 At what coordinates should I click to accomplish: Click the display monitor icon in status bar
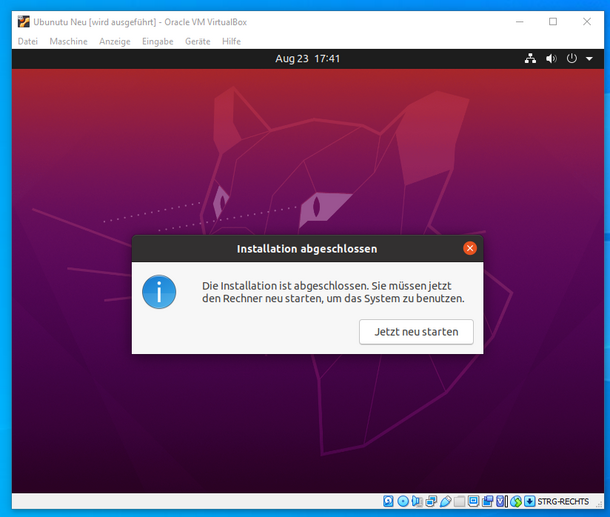click(x=473, y=501)
